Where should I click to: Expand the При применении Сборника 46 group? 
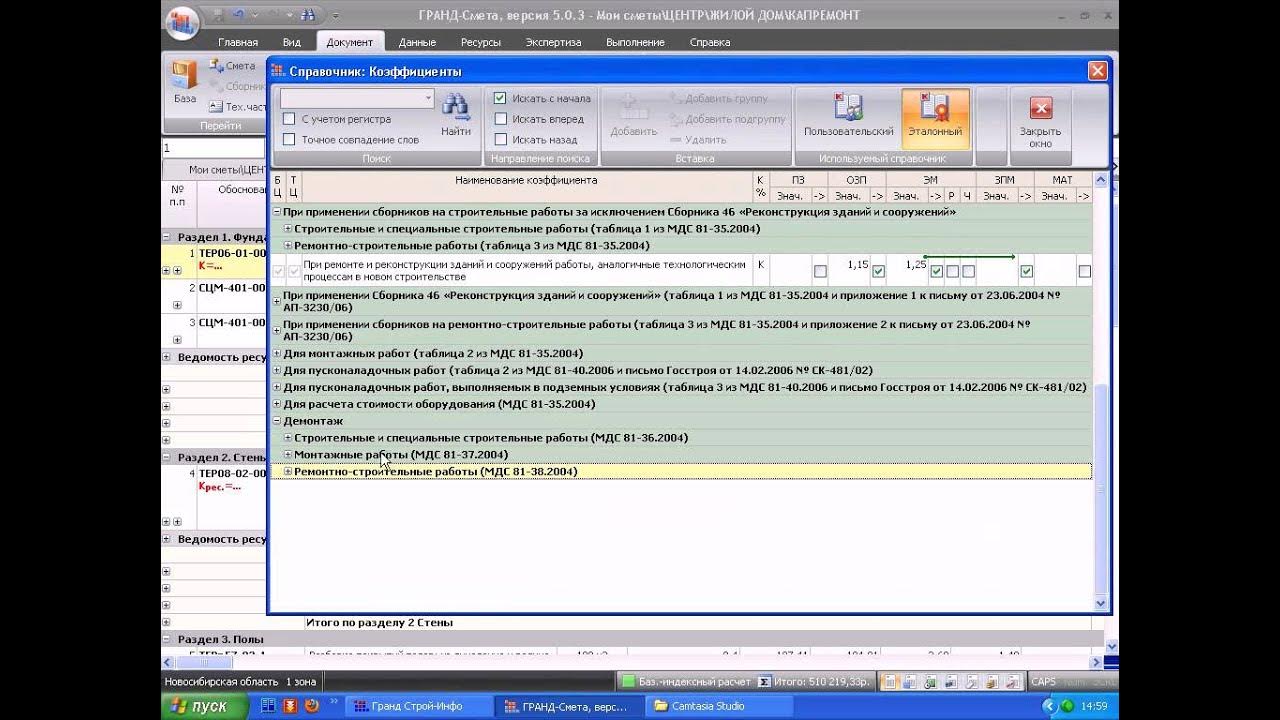pos(277,301)
